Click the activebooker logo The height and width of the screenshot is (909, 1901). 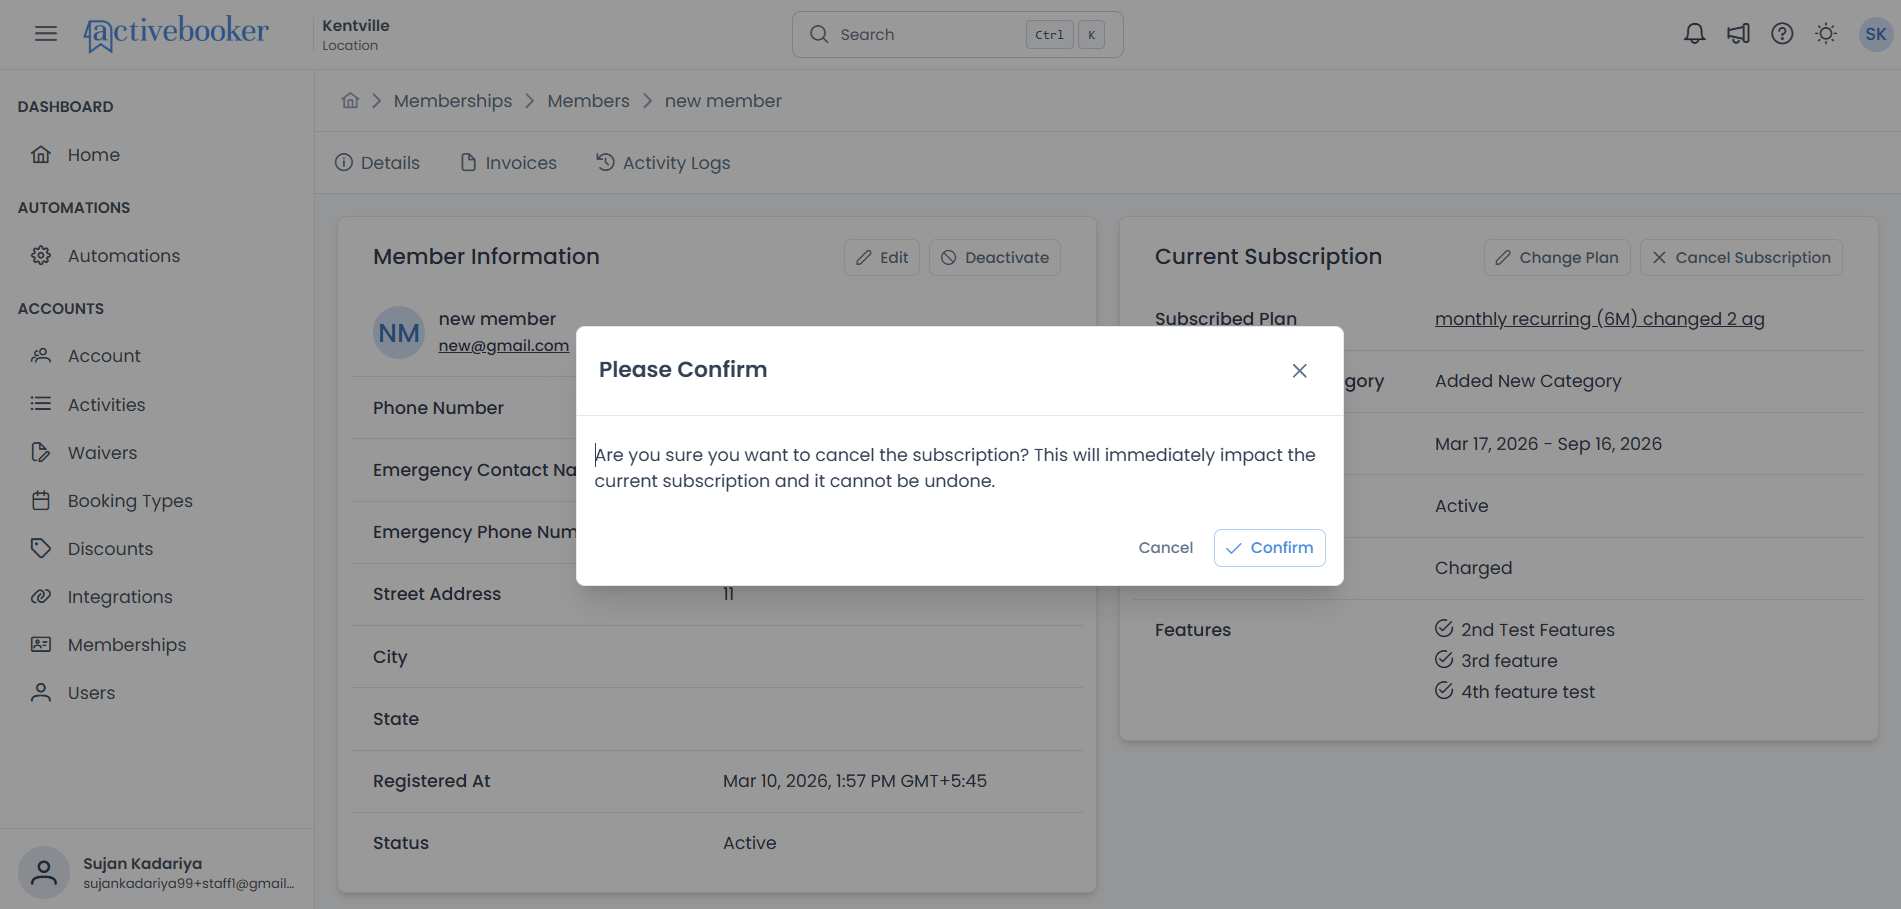click(176, 34)
